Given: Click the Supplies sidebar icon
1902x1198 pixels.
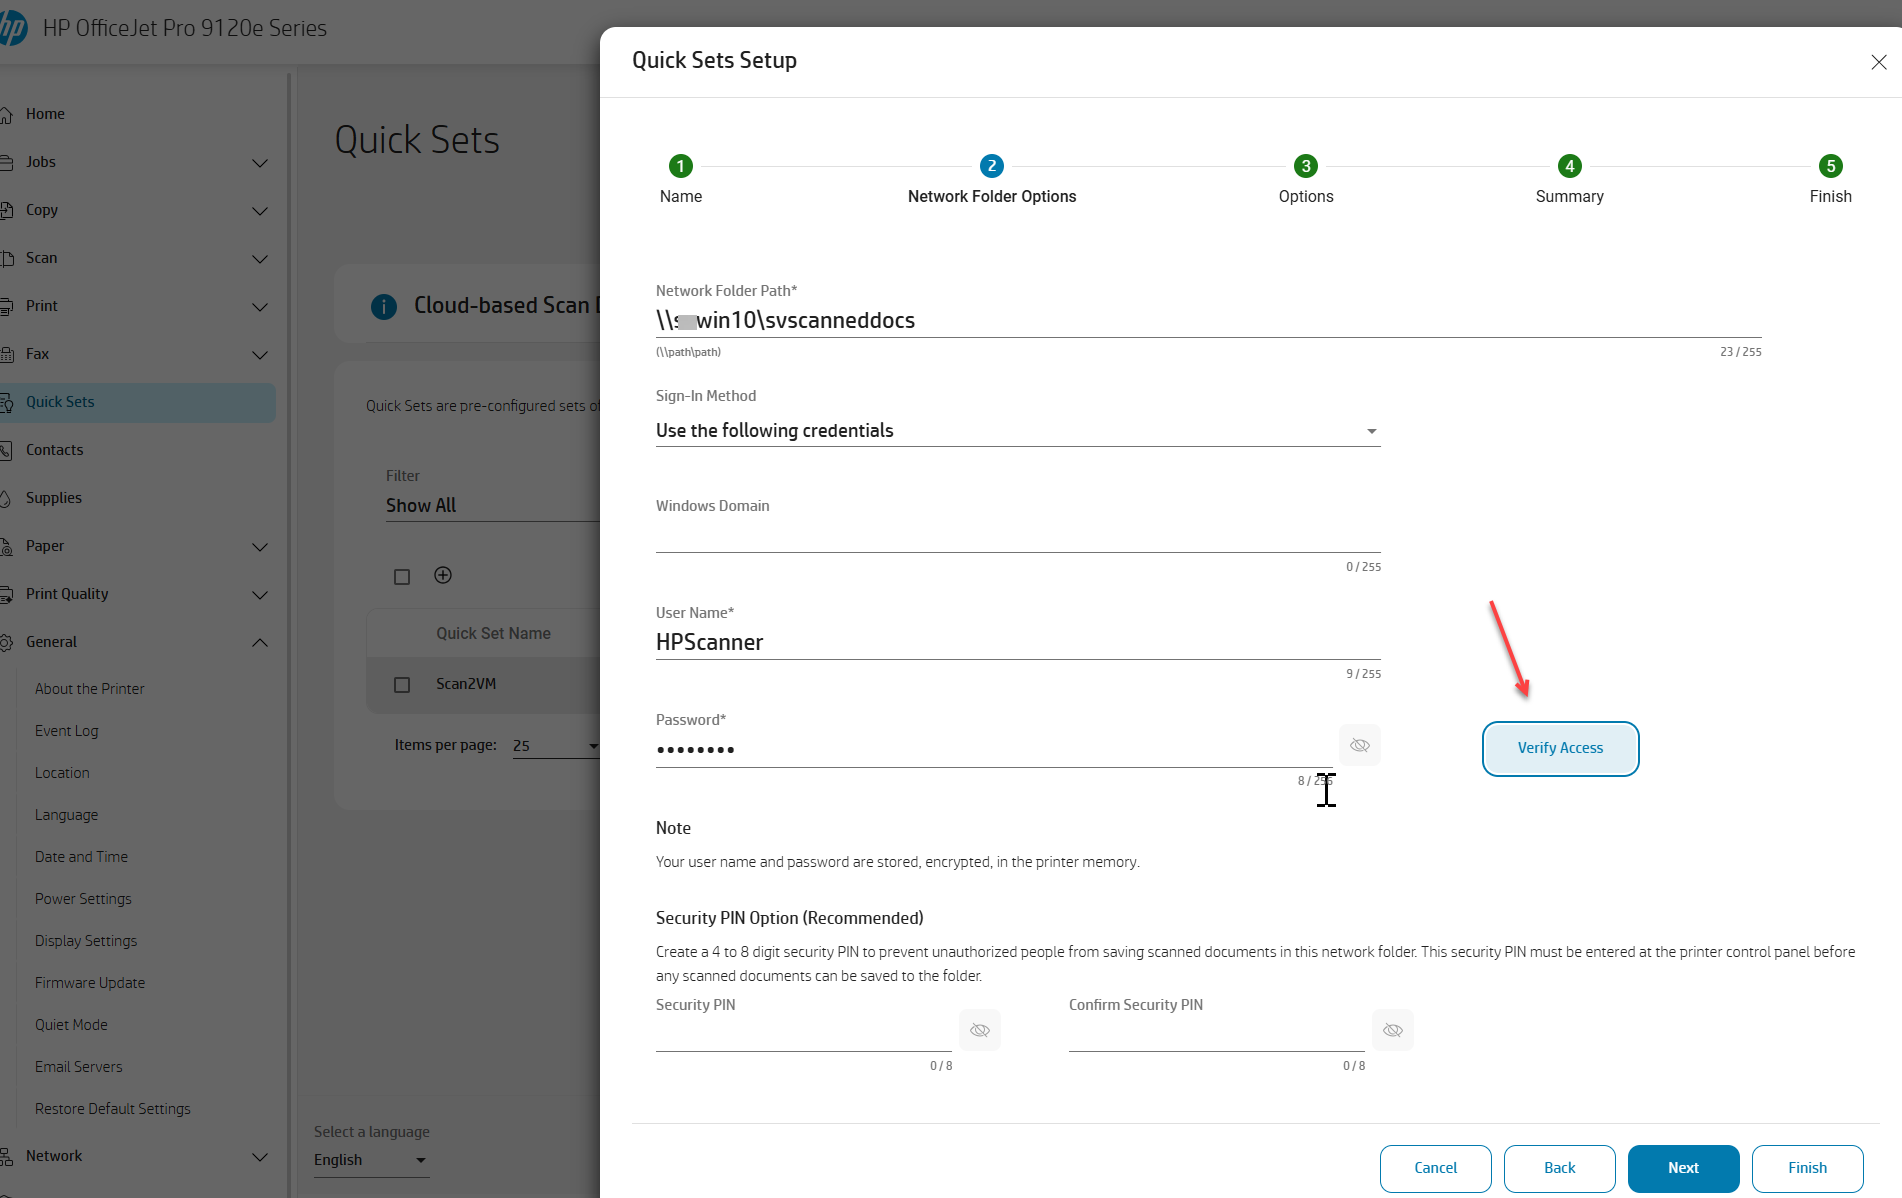Looking at the screenshot, I should [x=6, y=499].
